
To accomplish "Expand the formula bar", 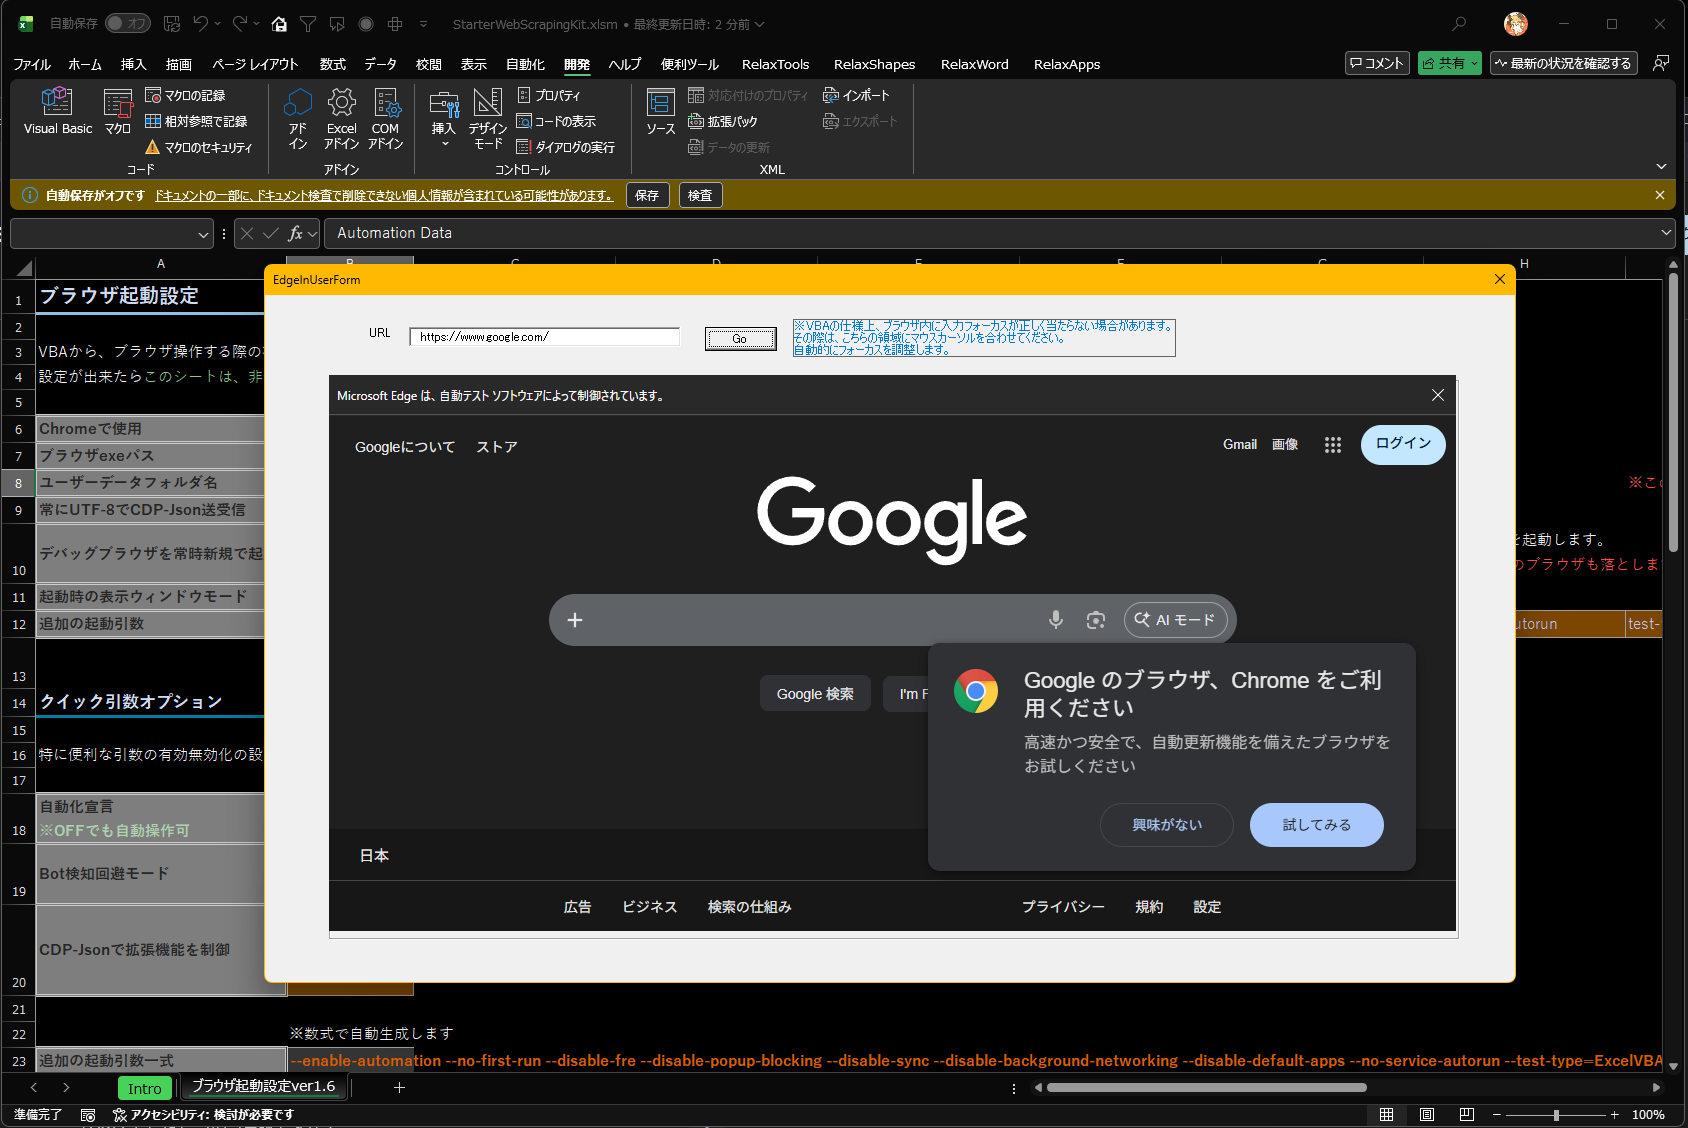I will click(x=1666, y=233).
